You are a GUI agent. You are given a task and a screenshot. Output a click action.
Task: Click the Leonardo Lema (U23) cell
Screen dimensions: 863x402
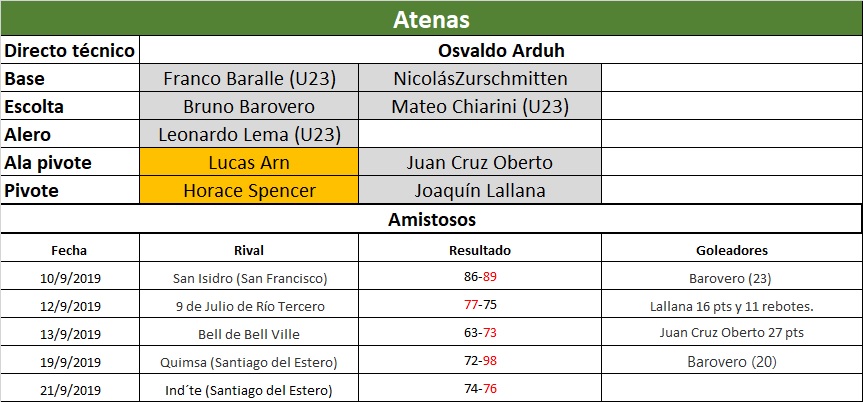coord(249,134)
